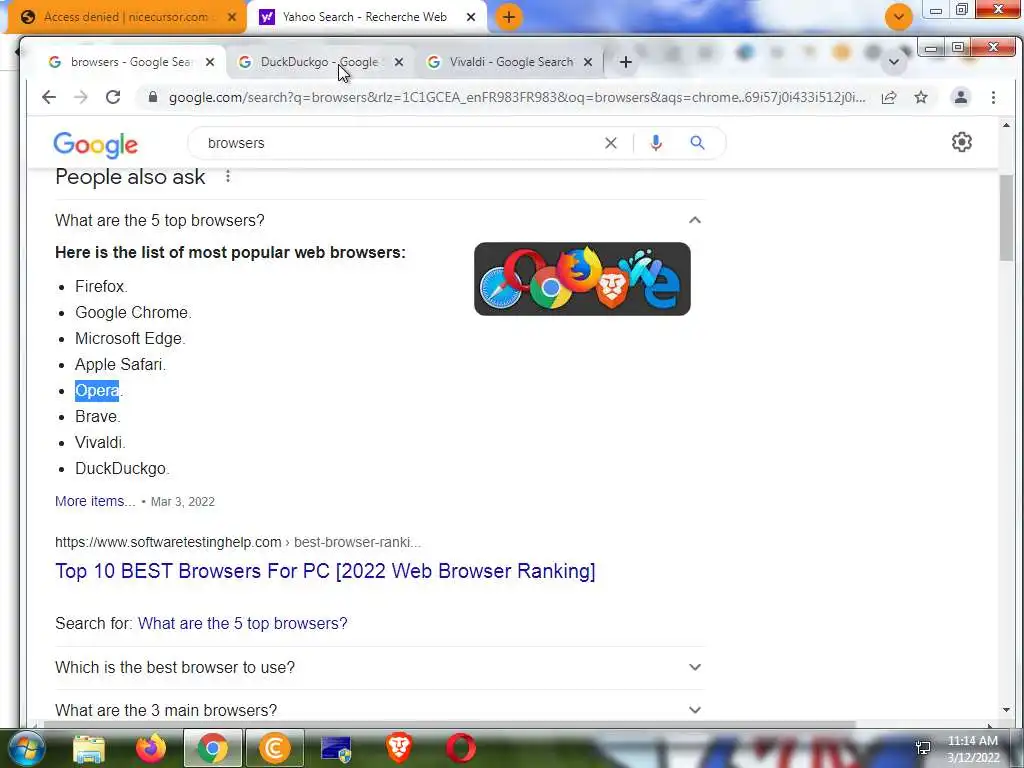Click the softwaretestinghelp.com URL

click(x=238, y=542)
